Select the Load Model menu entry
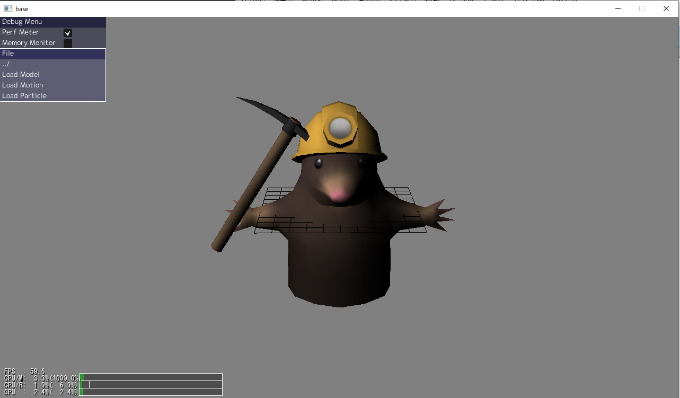680x398 pixels. [x=53, y=75]
